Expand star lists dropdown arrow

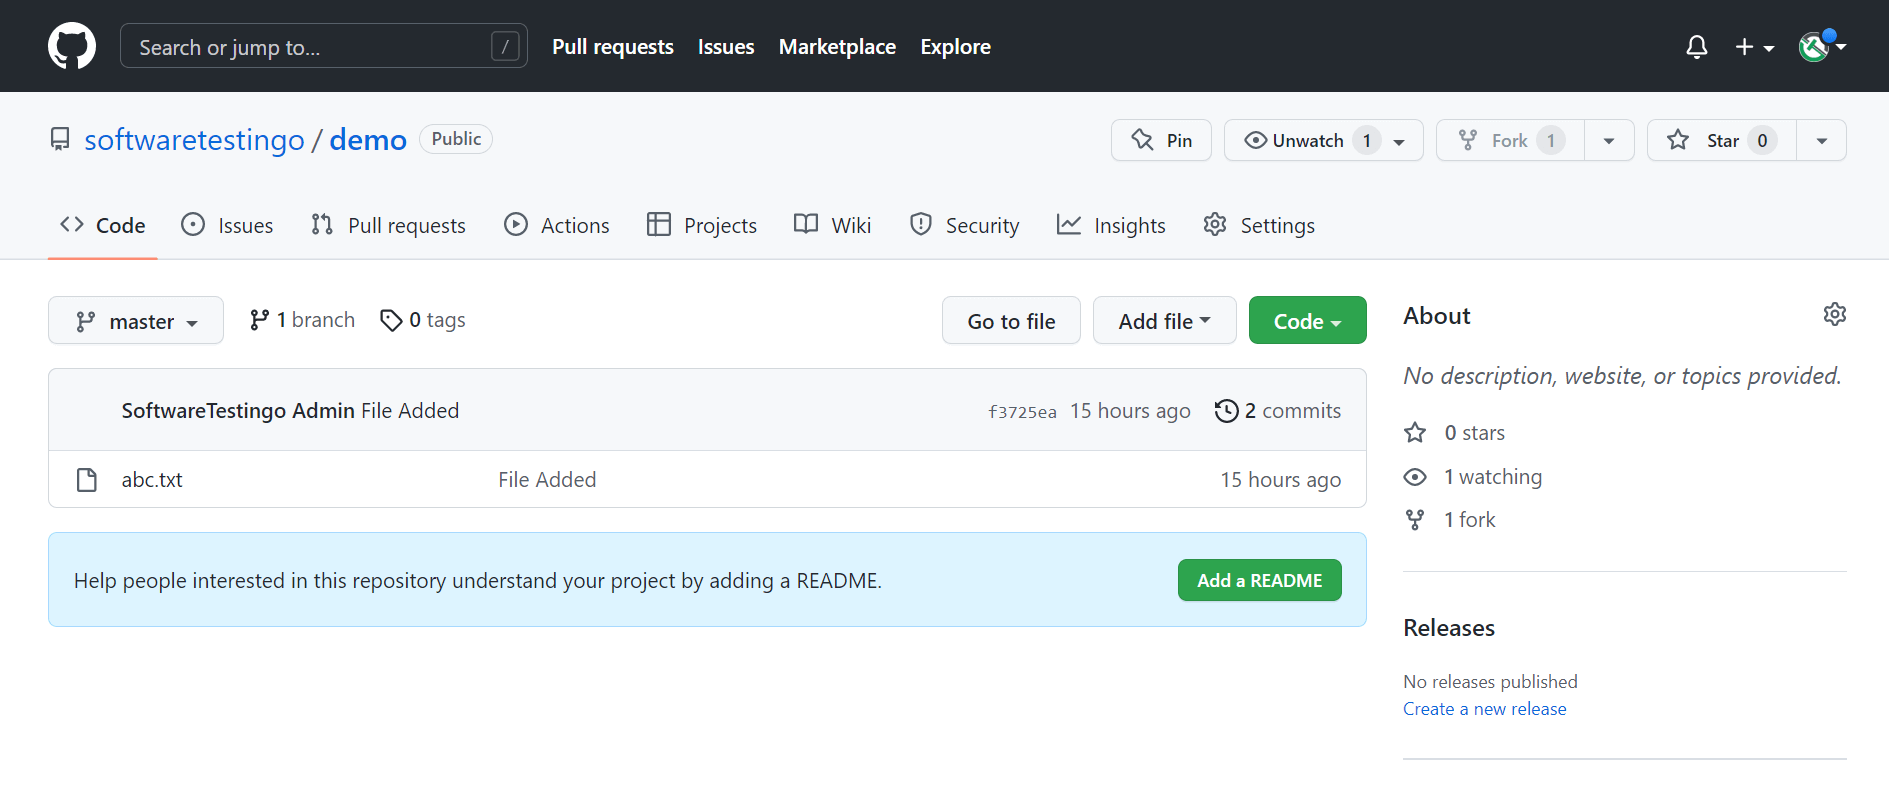tap(1821, 140)
